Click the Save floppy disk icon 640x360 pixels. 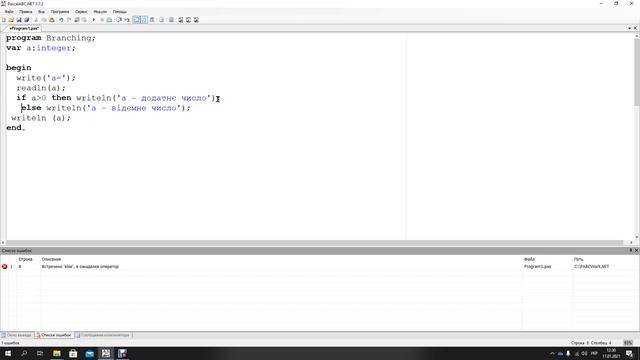point(19,20)
